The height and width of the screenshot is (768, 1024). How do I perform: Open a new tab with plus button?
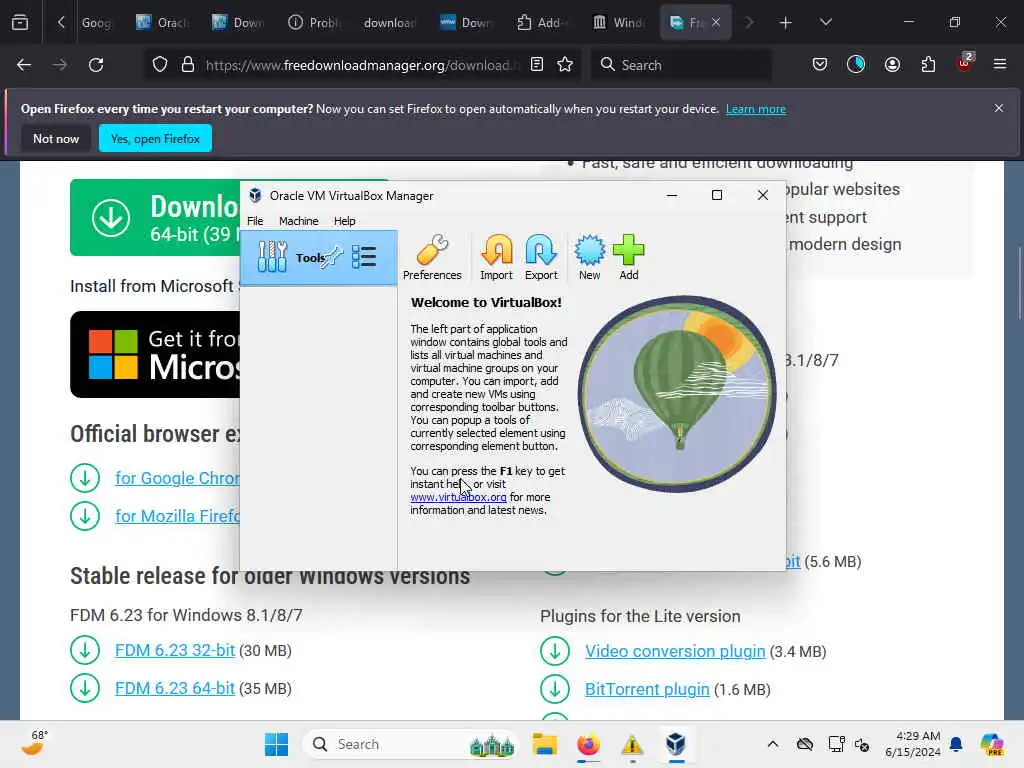tap(786, 23)
